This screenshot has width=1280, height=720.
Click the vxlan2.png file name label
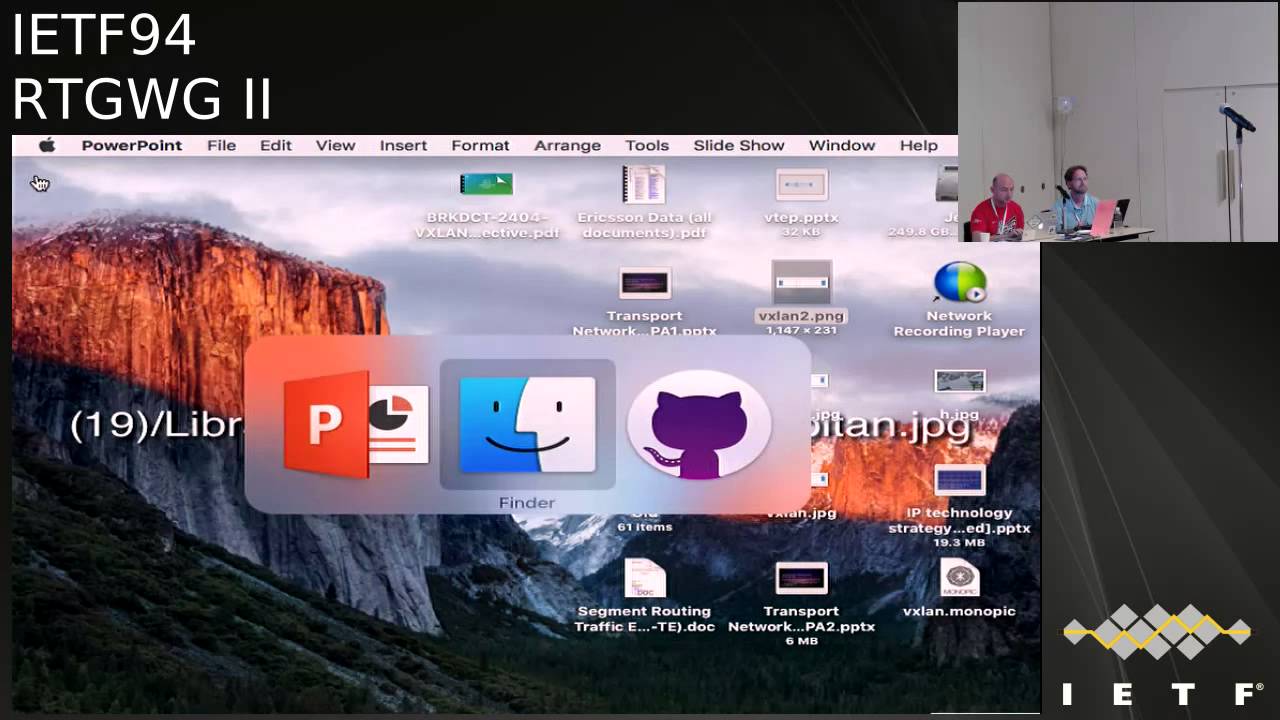[x=801, y=316]
